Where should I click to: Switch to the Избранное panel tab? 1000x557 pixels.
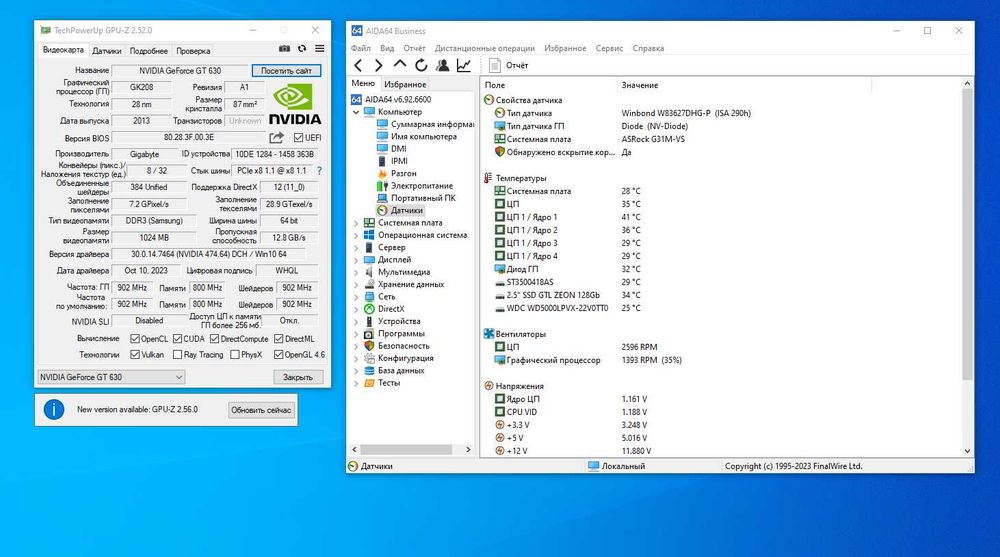click(405, 84)
